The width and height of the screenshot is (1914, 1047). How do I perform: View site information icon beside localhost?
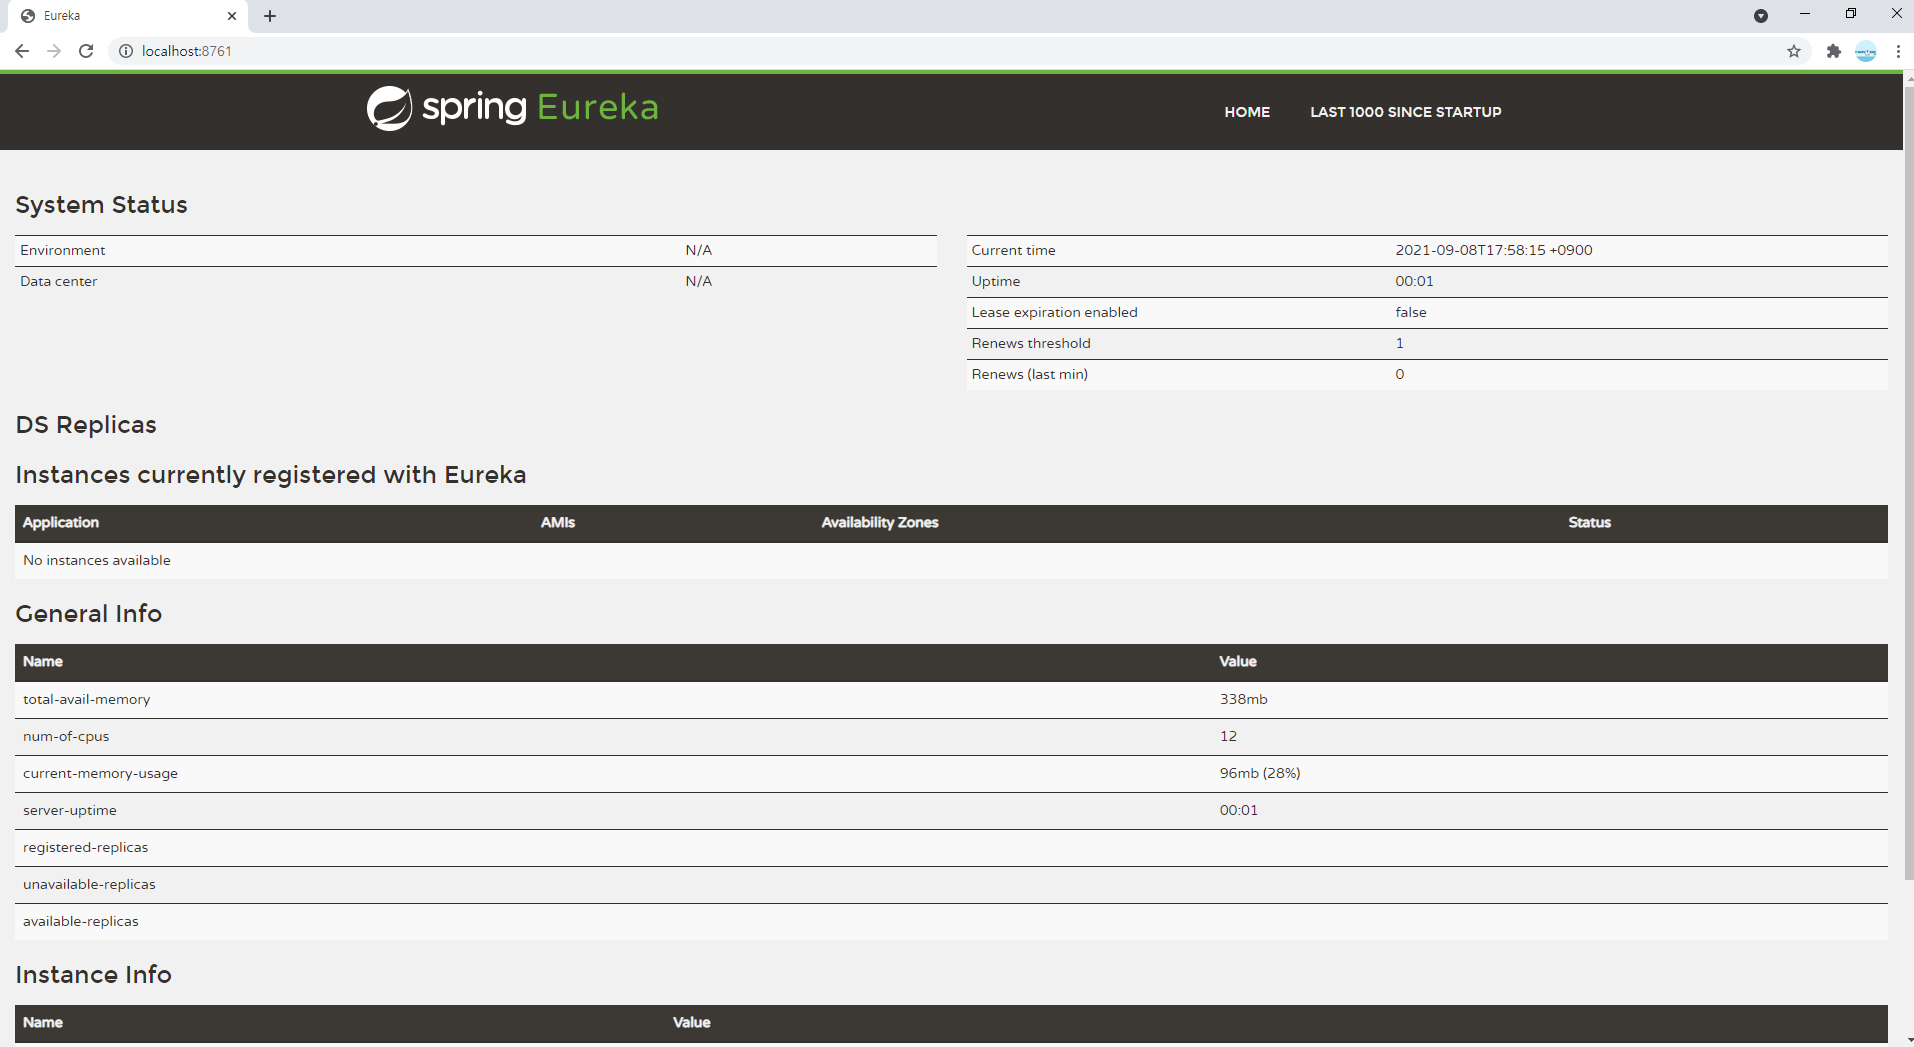126,51
